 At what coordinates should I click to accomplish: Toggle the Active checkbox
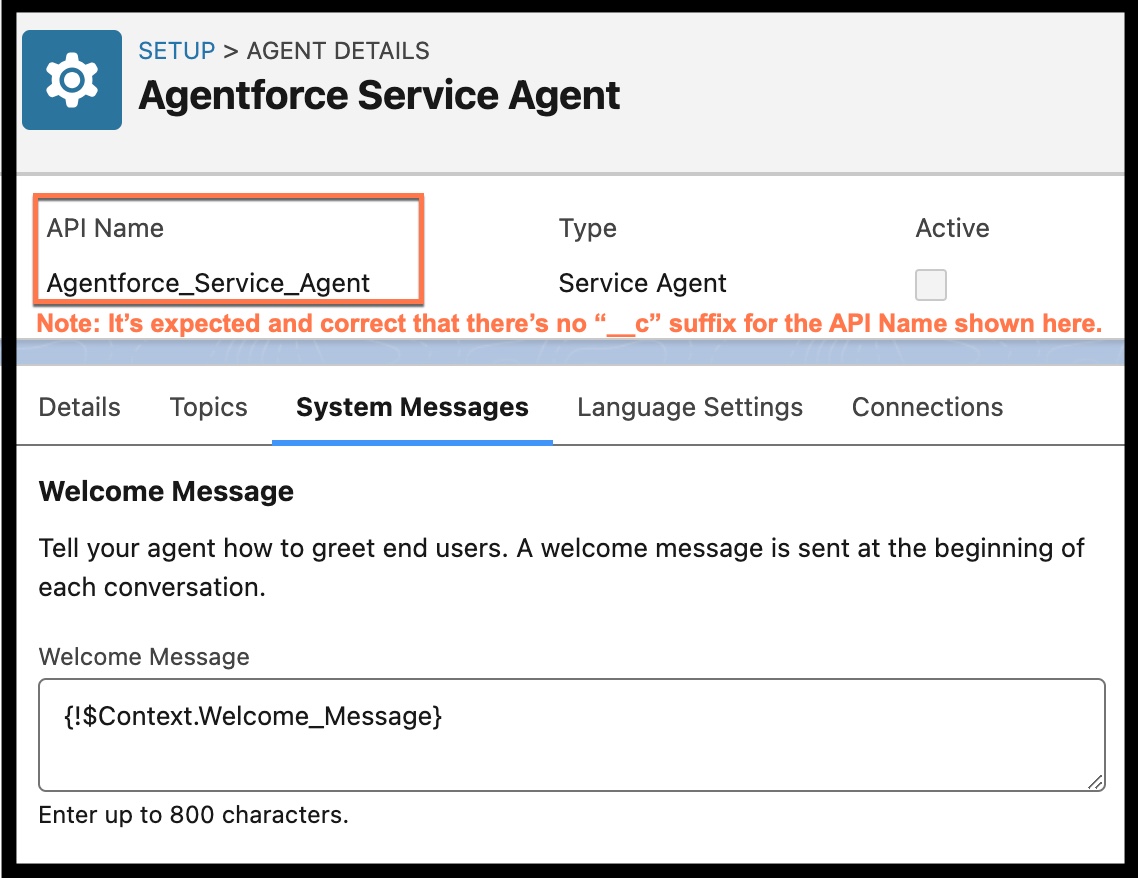coord(930,285)
